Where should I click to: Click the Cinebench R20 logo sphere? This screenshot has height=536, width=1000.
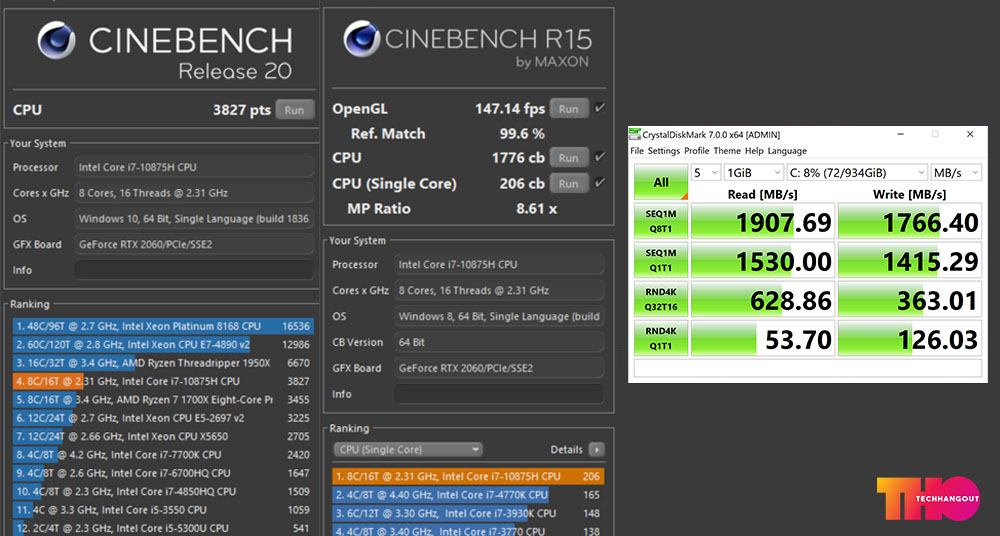point(57,40)
